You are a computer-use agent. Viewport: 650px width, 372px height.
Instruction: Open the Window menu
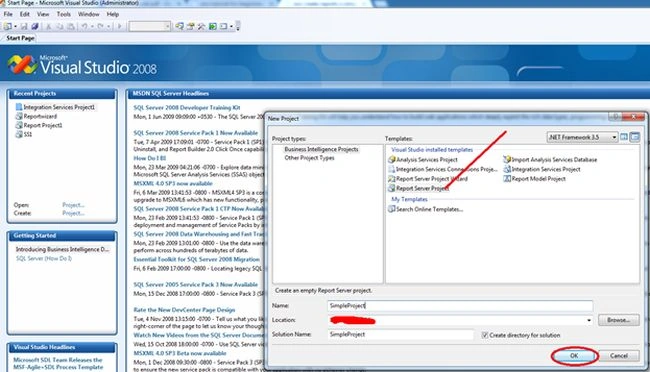pyautogui.click(x=89, y=14)
